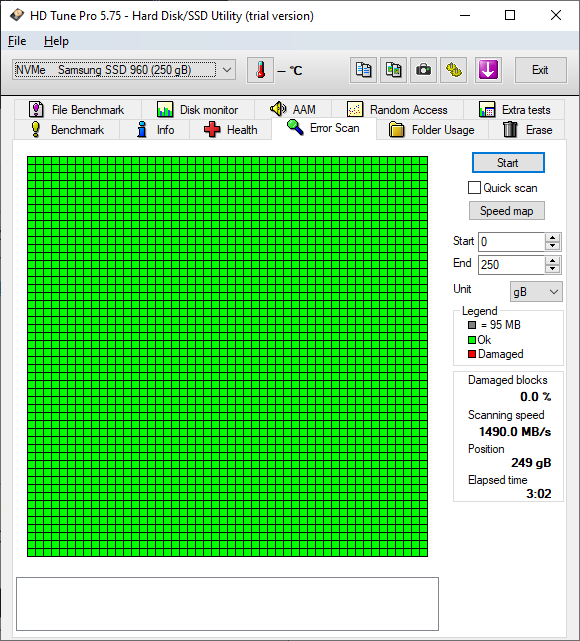The image size is (580, 641).
Task: Focus the End position input field
Action: 512,264
